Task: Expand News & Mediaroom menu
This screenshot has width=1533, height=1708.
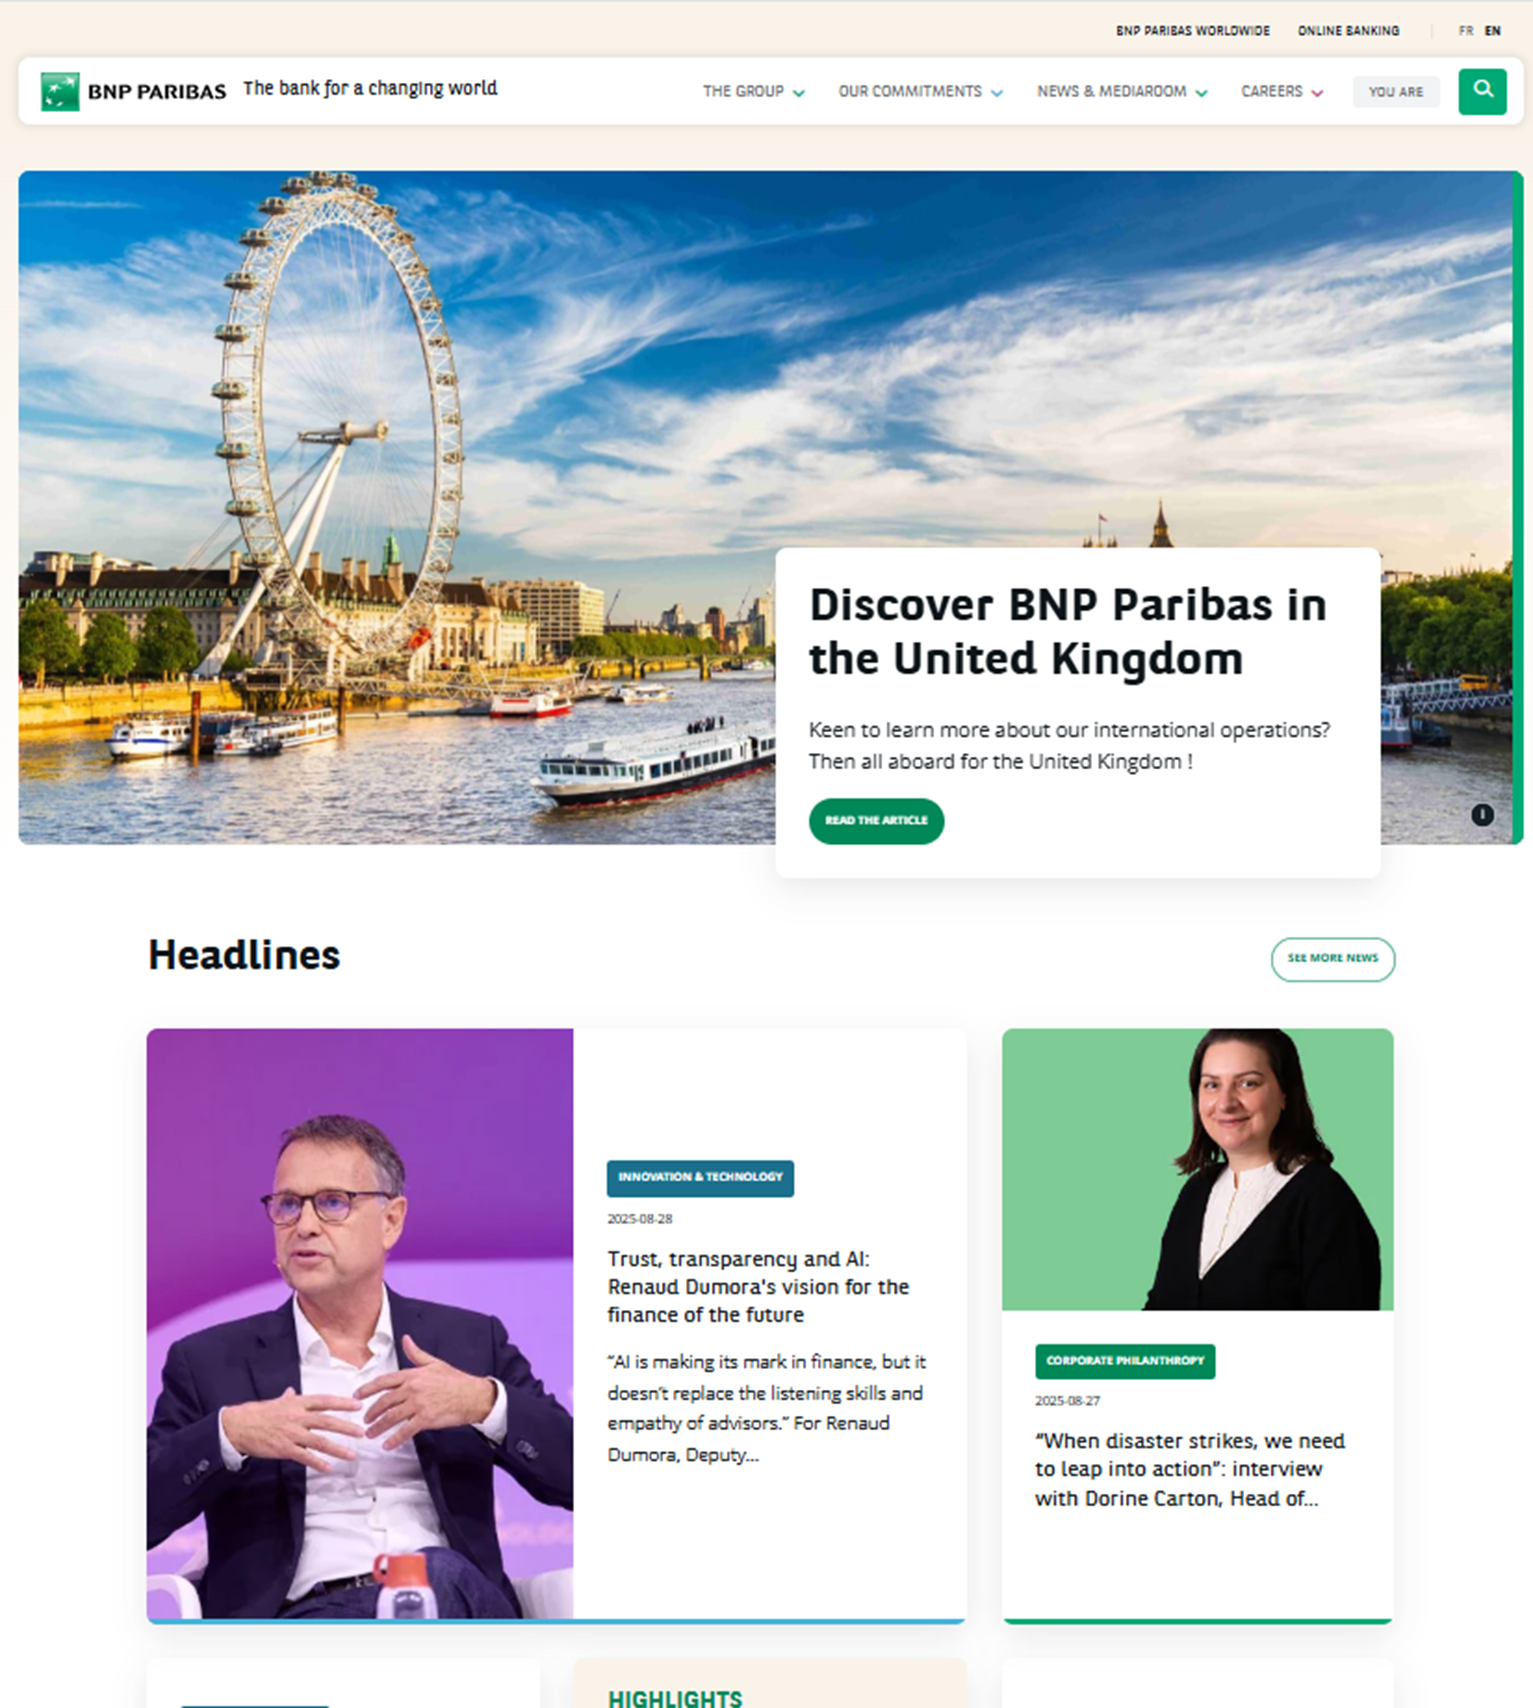Action: pyautogui.click(x=1122, y=91)
